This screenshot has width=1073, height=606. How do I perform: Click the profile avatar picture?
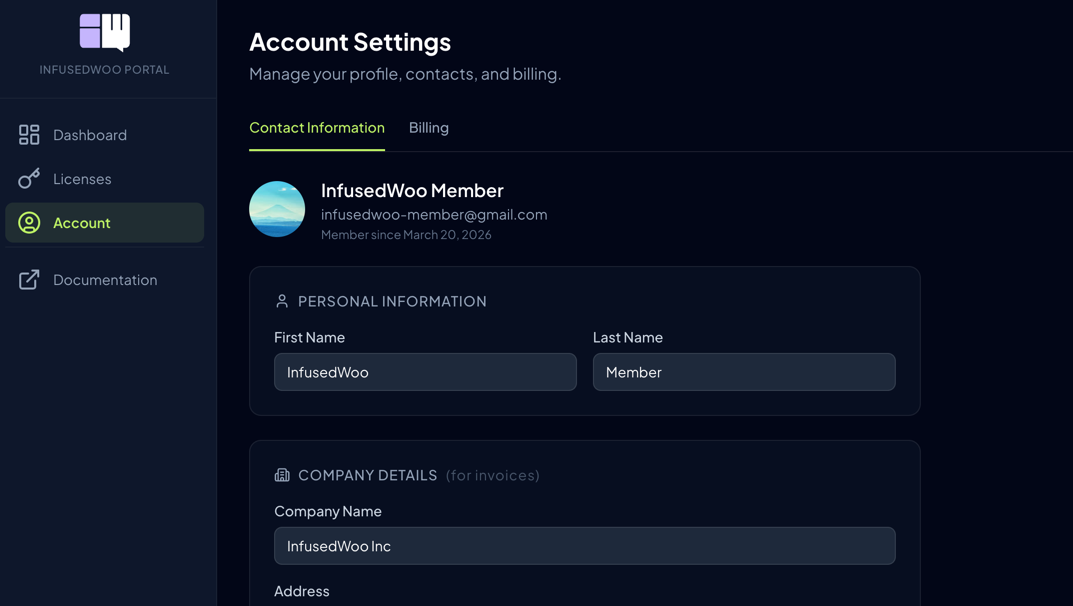click(x=277, y=209)
